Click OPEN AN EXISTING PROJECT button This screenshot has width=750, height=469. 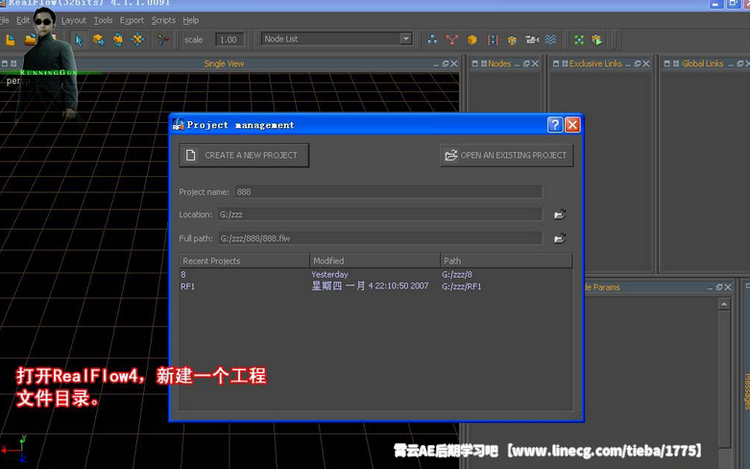[507, 155]
